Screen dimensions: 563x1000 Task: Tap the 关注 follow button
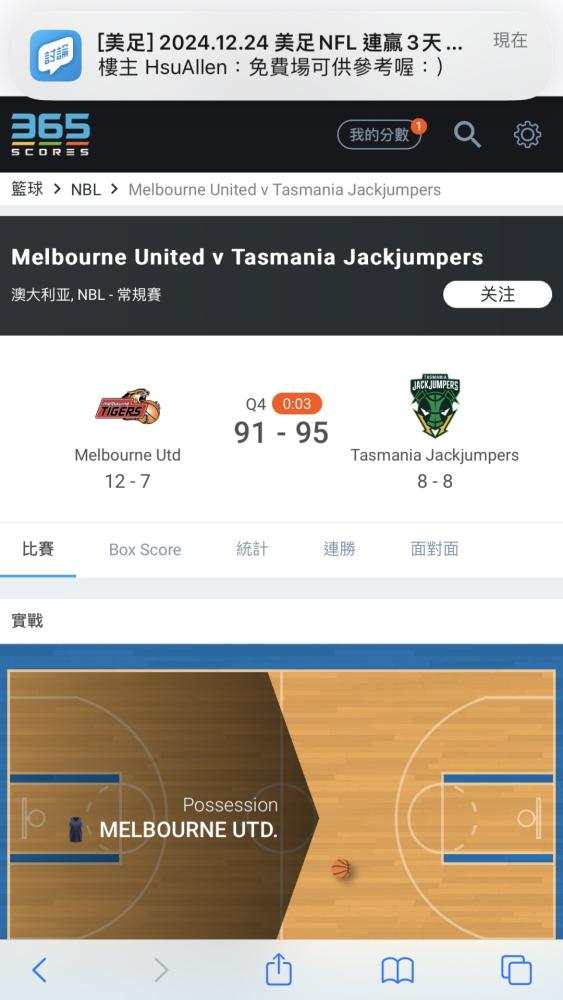pos(497,295)
